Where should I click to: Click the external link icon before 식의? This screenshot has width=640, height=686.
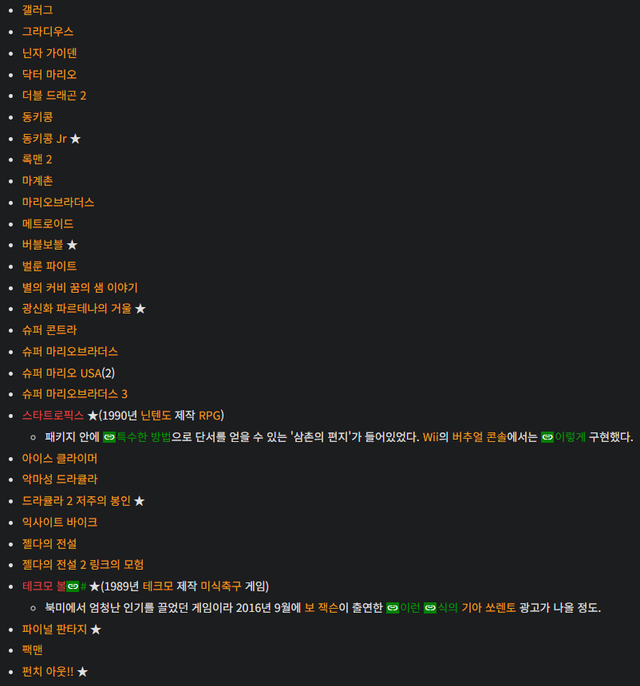point(430,608)
